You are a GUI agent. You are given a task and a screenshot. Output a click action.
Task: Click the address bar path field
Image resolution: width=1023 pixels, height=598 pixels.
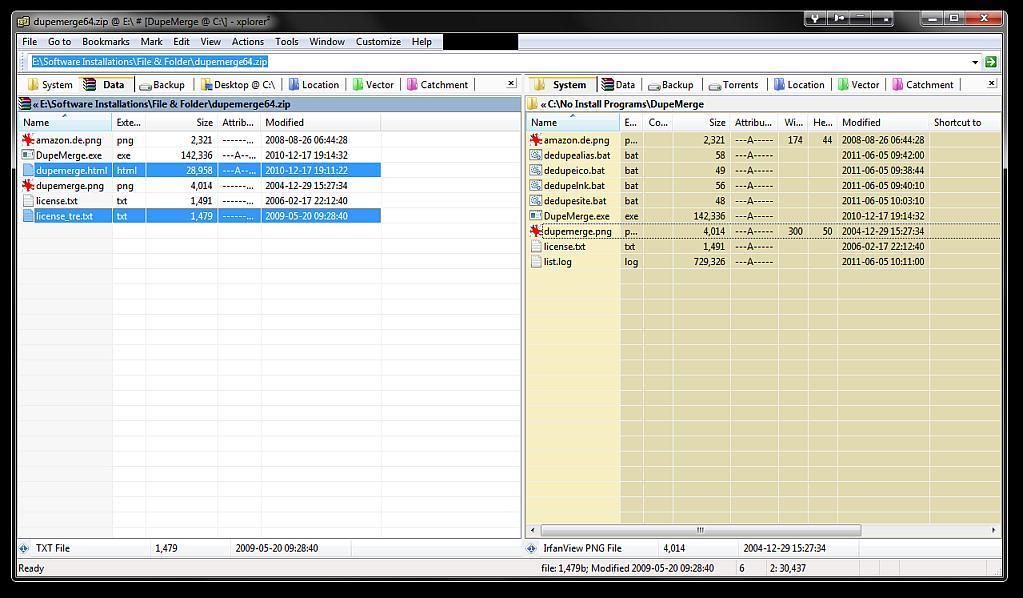[x=499, y=62]
